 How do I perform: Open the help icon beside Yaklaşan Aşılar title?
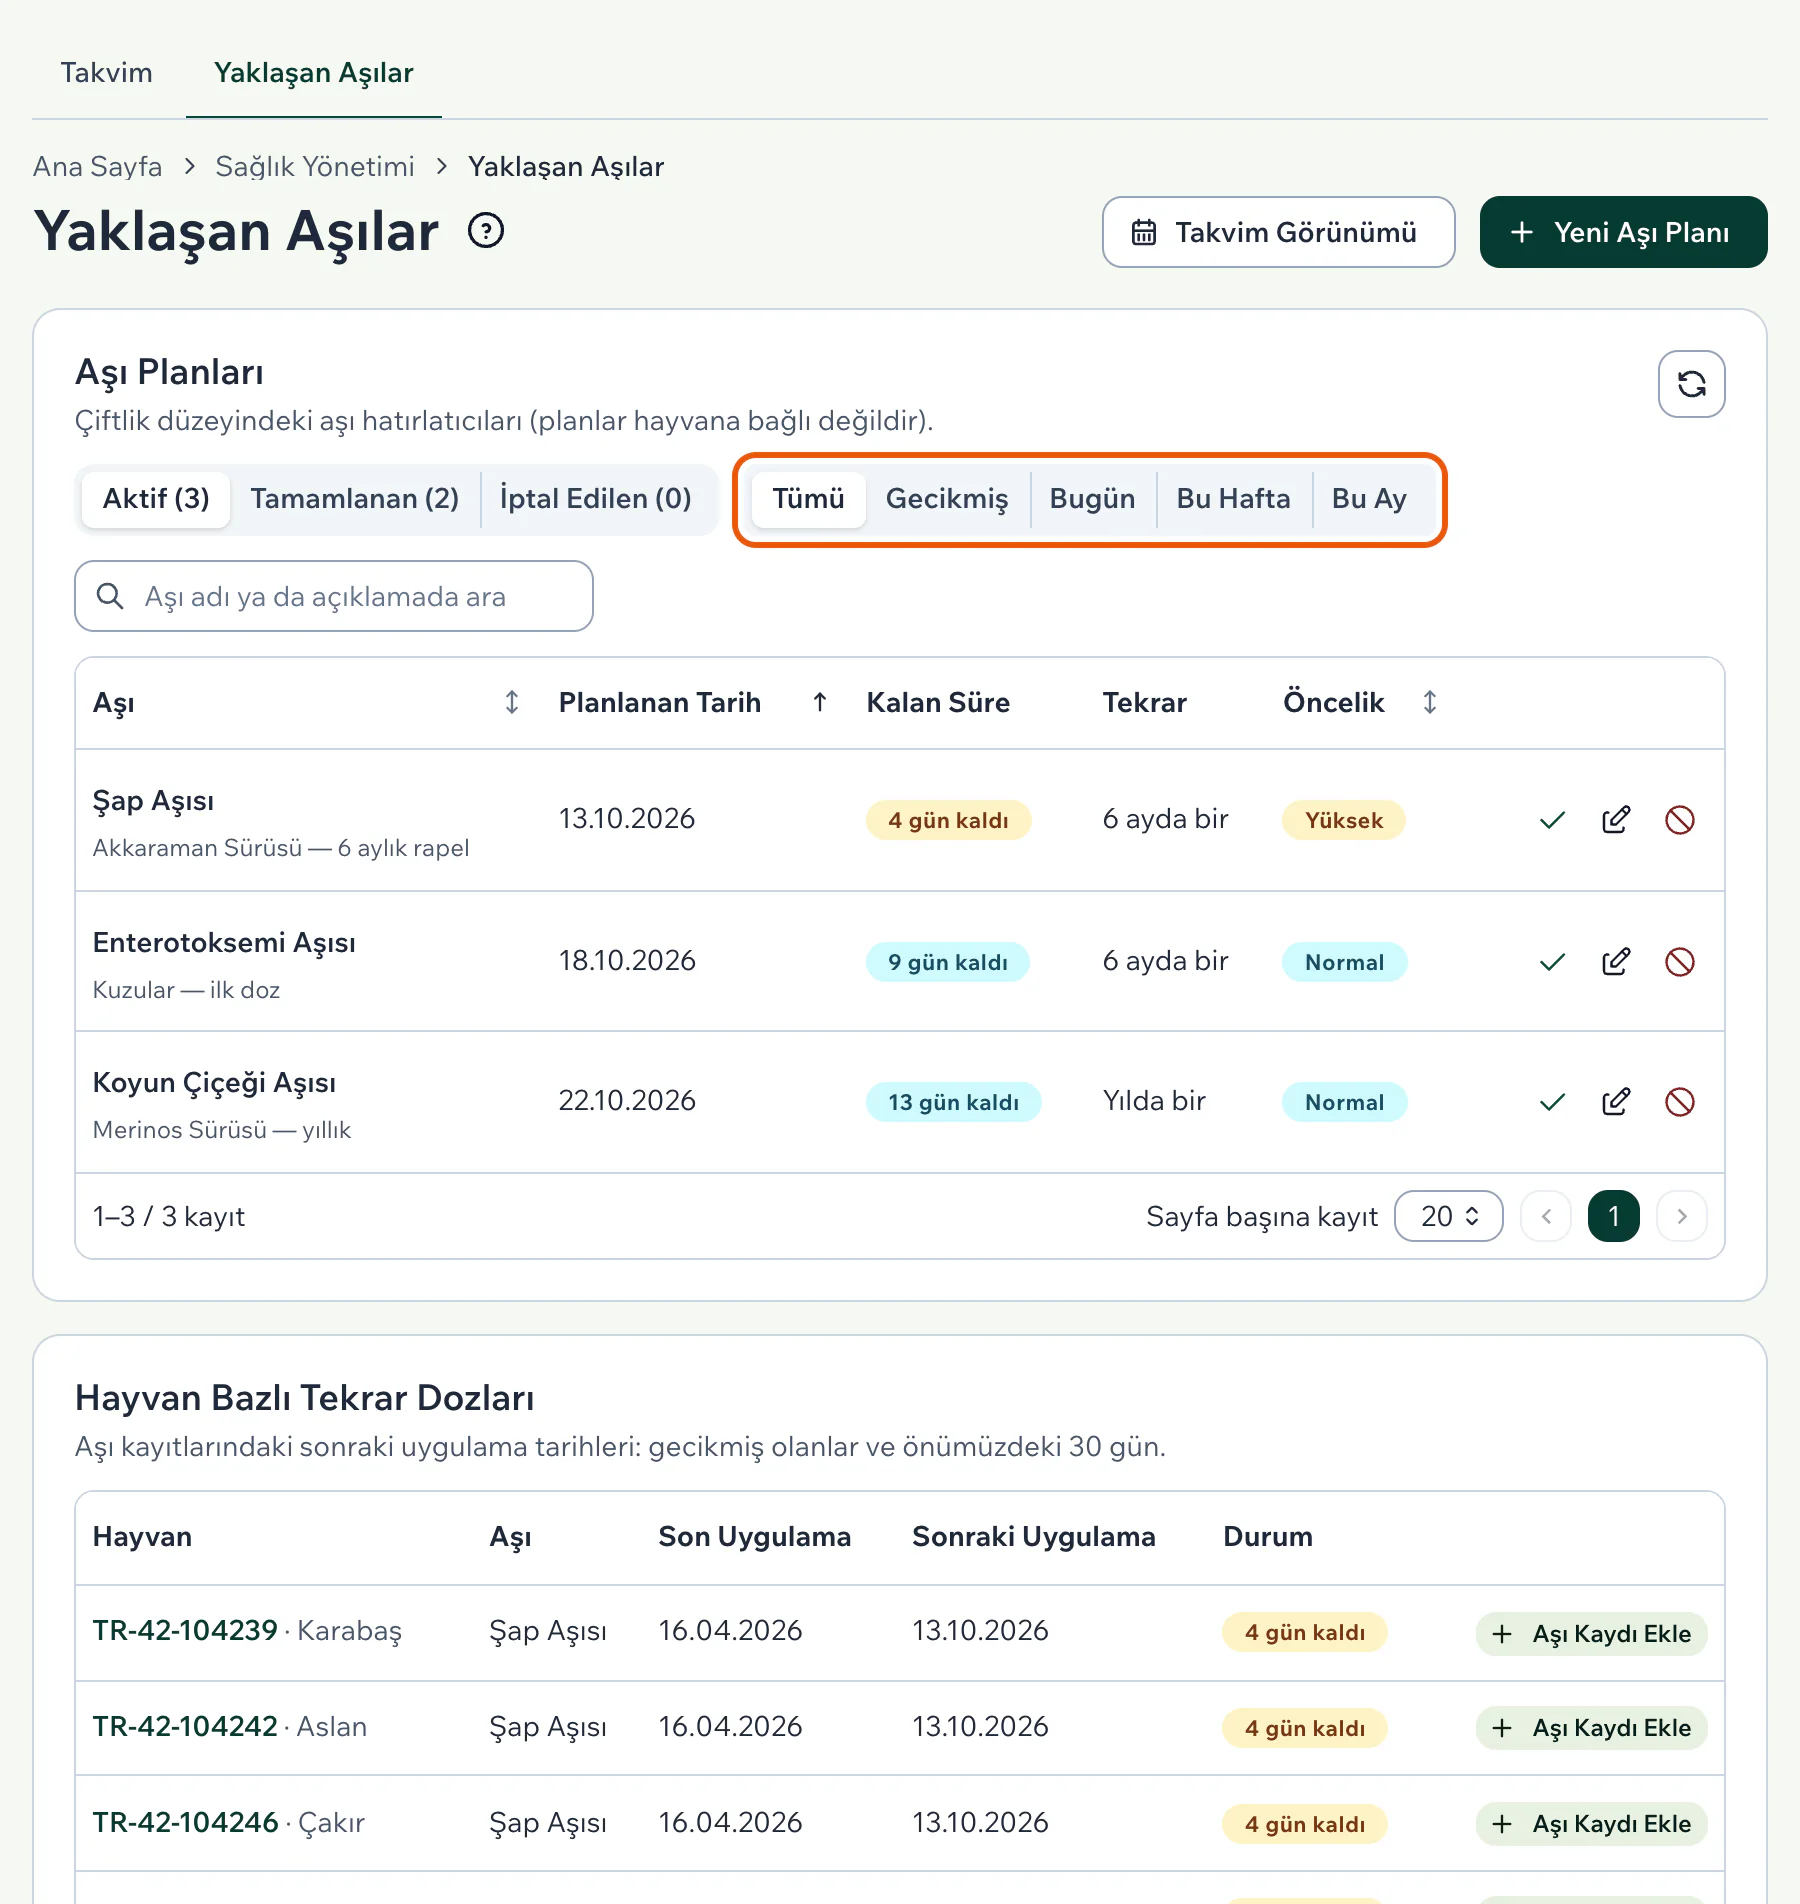click(x=486, y=231)
